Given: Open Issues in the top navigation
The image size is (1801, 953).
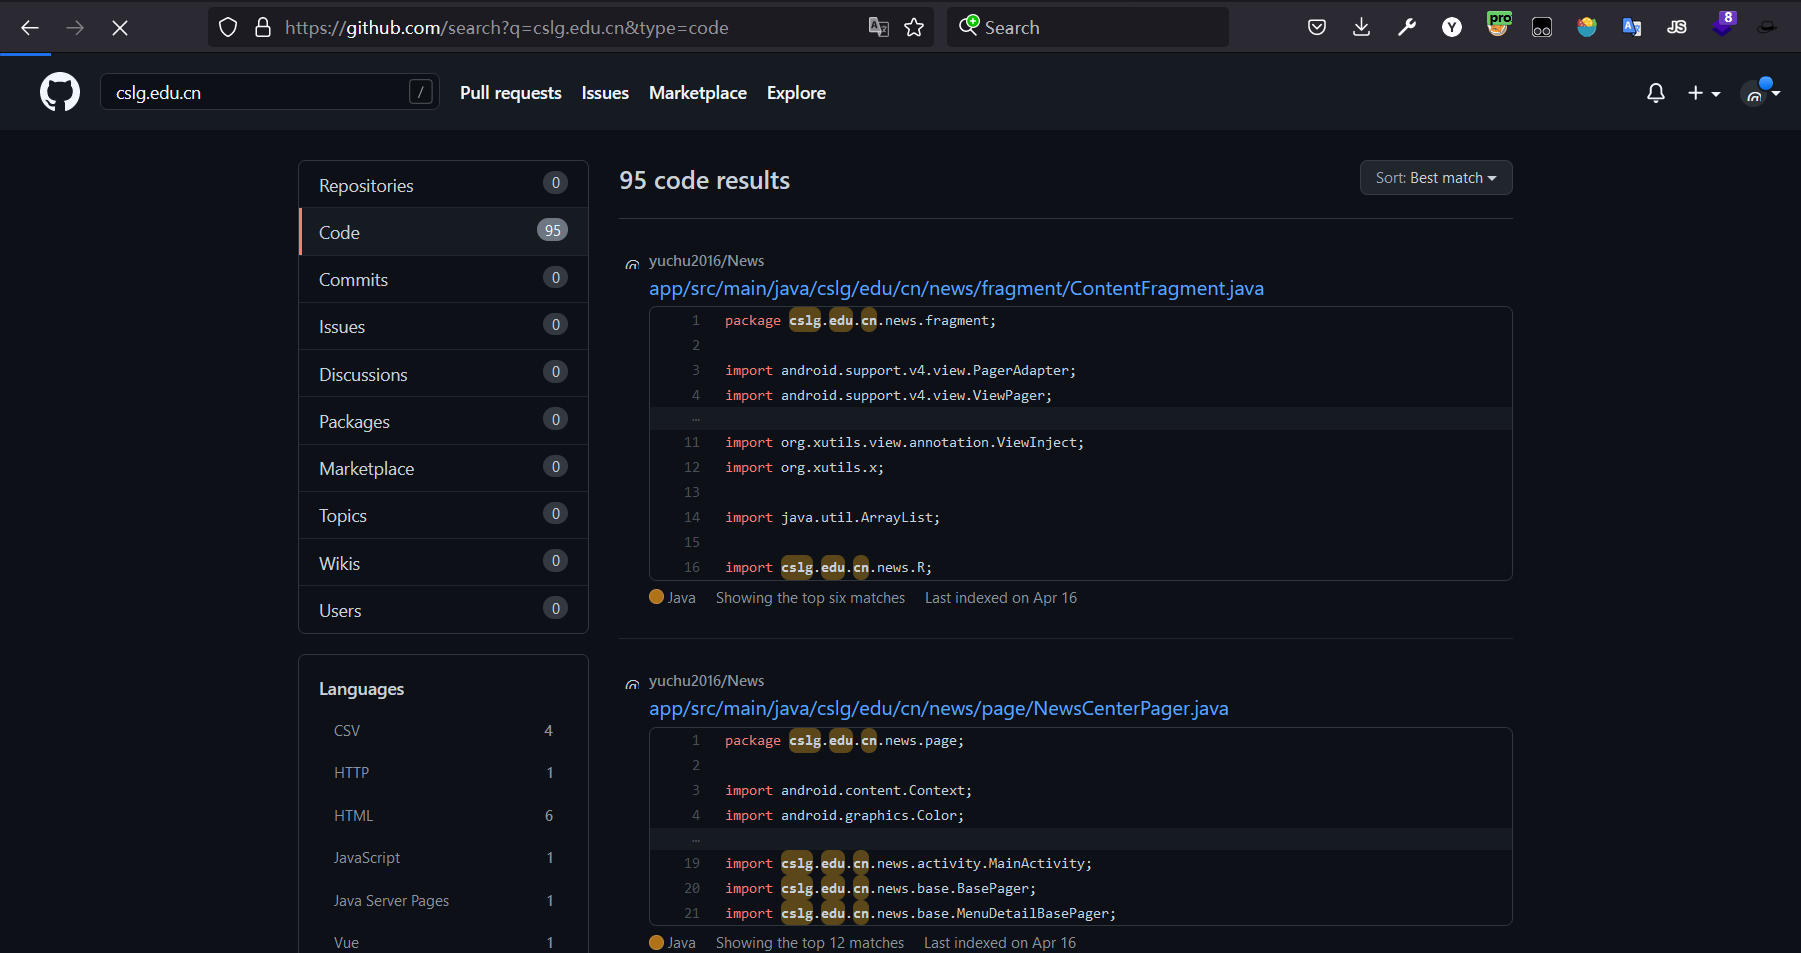Looking at the screenshot, I should [605, 92].
